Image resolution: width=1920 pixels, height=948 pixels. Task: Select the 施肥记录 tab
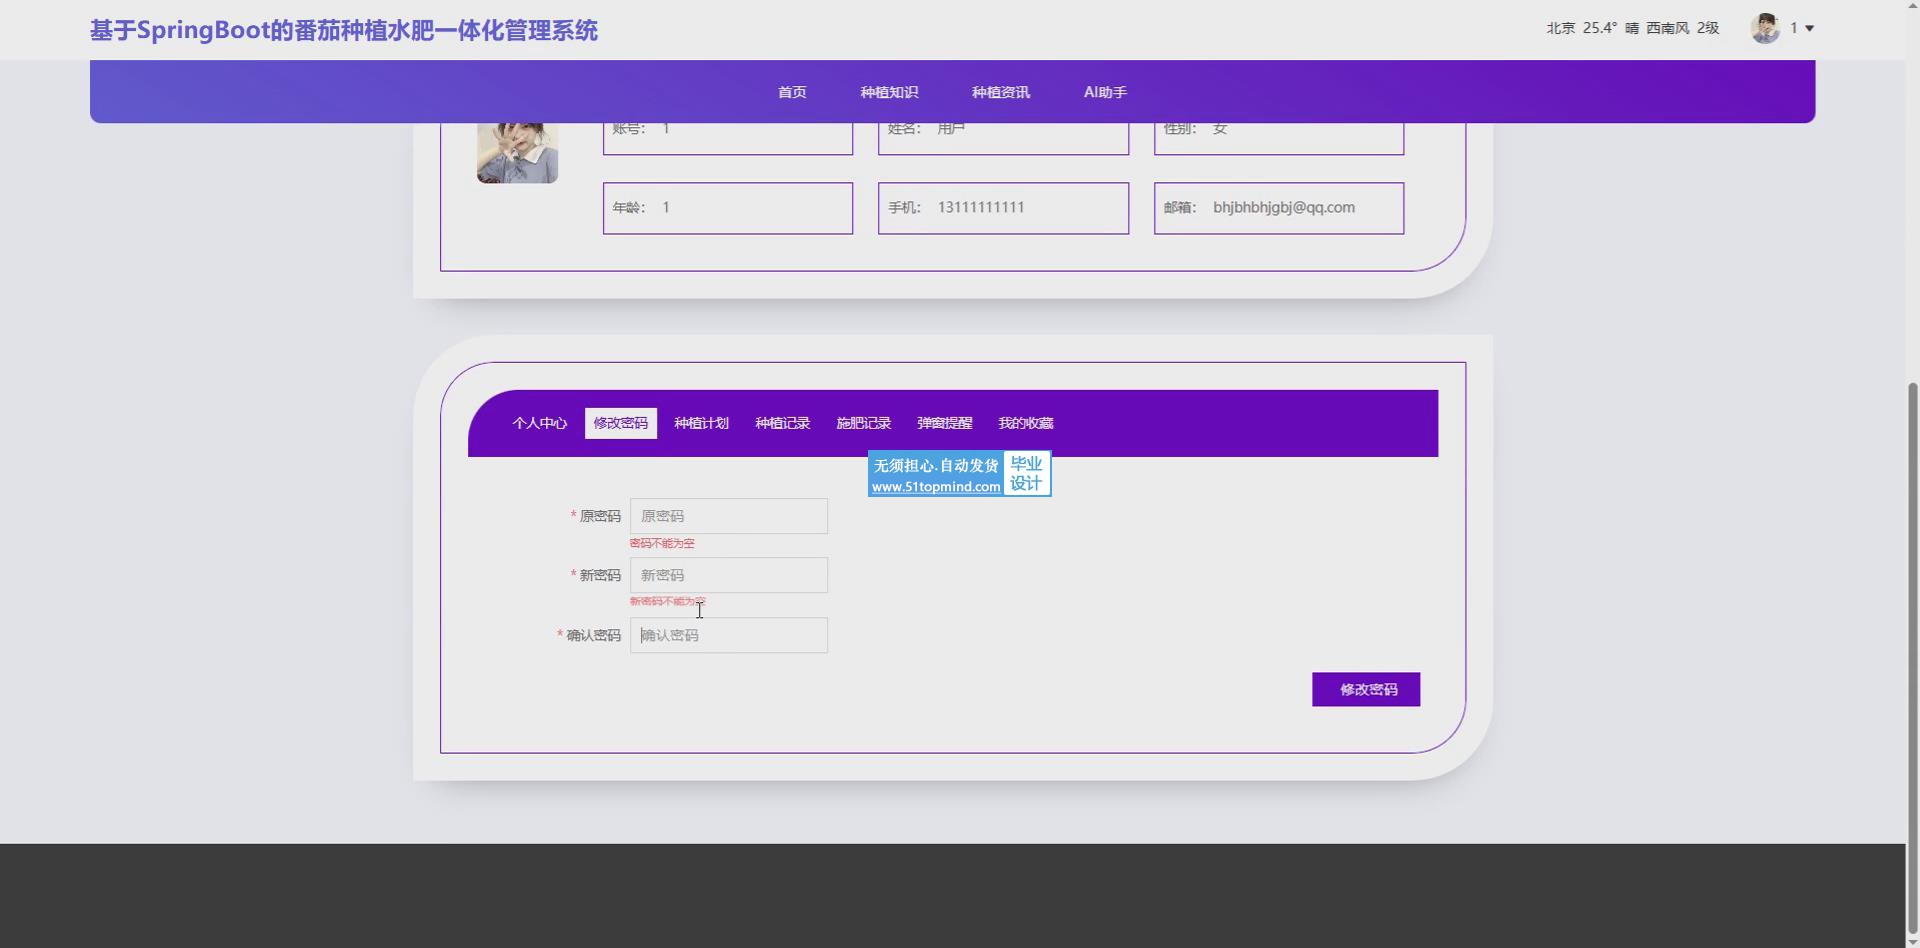863,423
